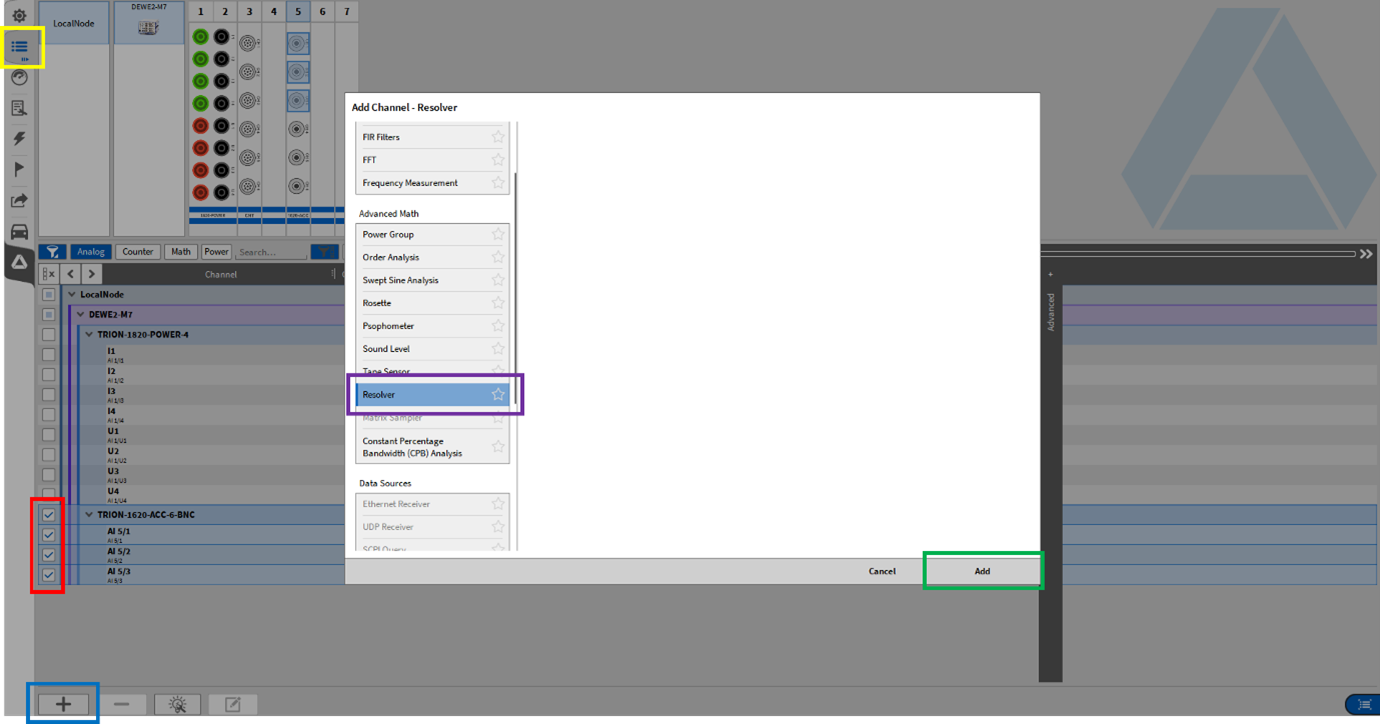Select slot 1 in the module header
Image resolution: width=1380 pixels, height=724 pixels.
[x=200, y=12]
